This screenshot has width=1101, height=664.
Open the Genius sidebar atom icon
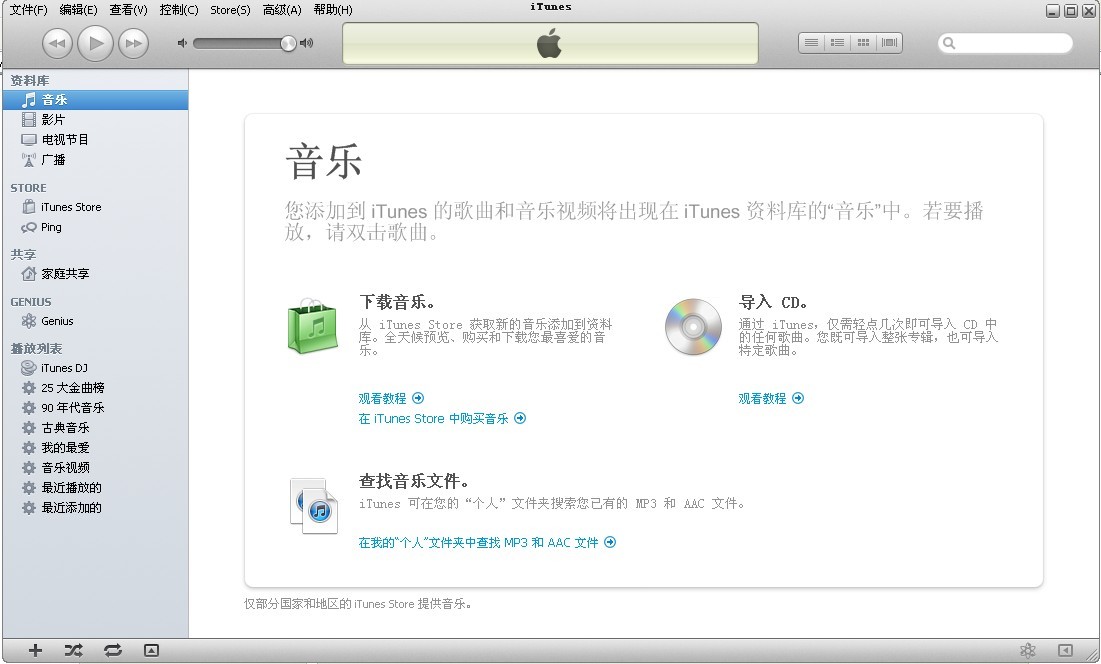click(1027, 650)
